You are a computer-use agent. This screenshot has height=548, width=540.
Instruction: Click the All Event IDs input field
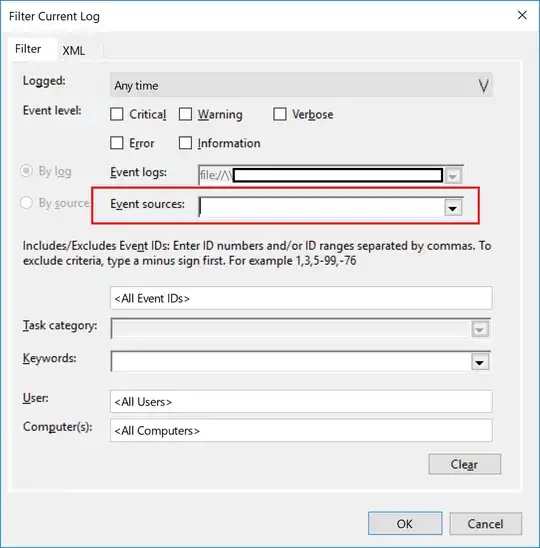301,298
